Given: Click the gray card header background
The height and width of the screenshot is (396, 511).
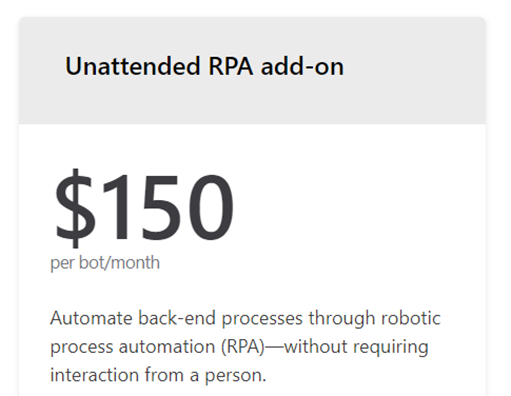Looking at the screenshot, I should (x=252, y=70).
